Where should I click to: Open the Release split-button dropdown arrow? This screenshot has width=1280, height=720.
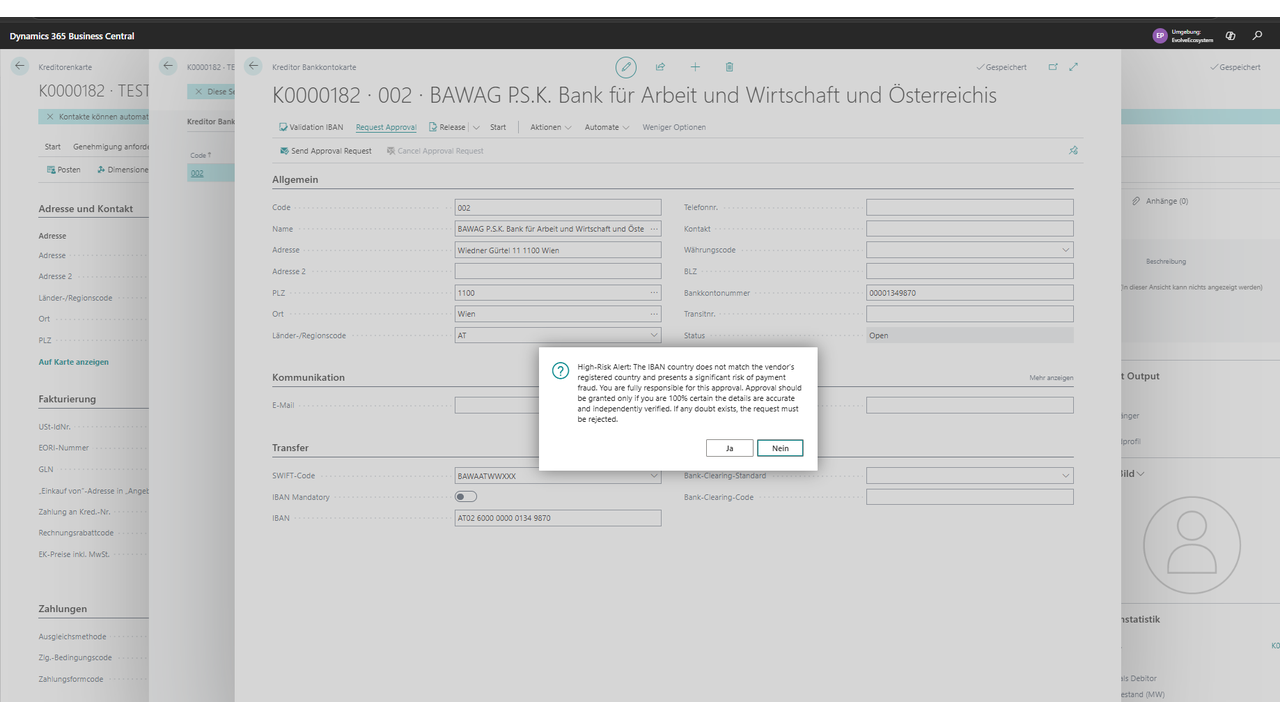click(476, 127)
